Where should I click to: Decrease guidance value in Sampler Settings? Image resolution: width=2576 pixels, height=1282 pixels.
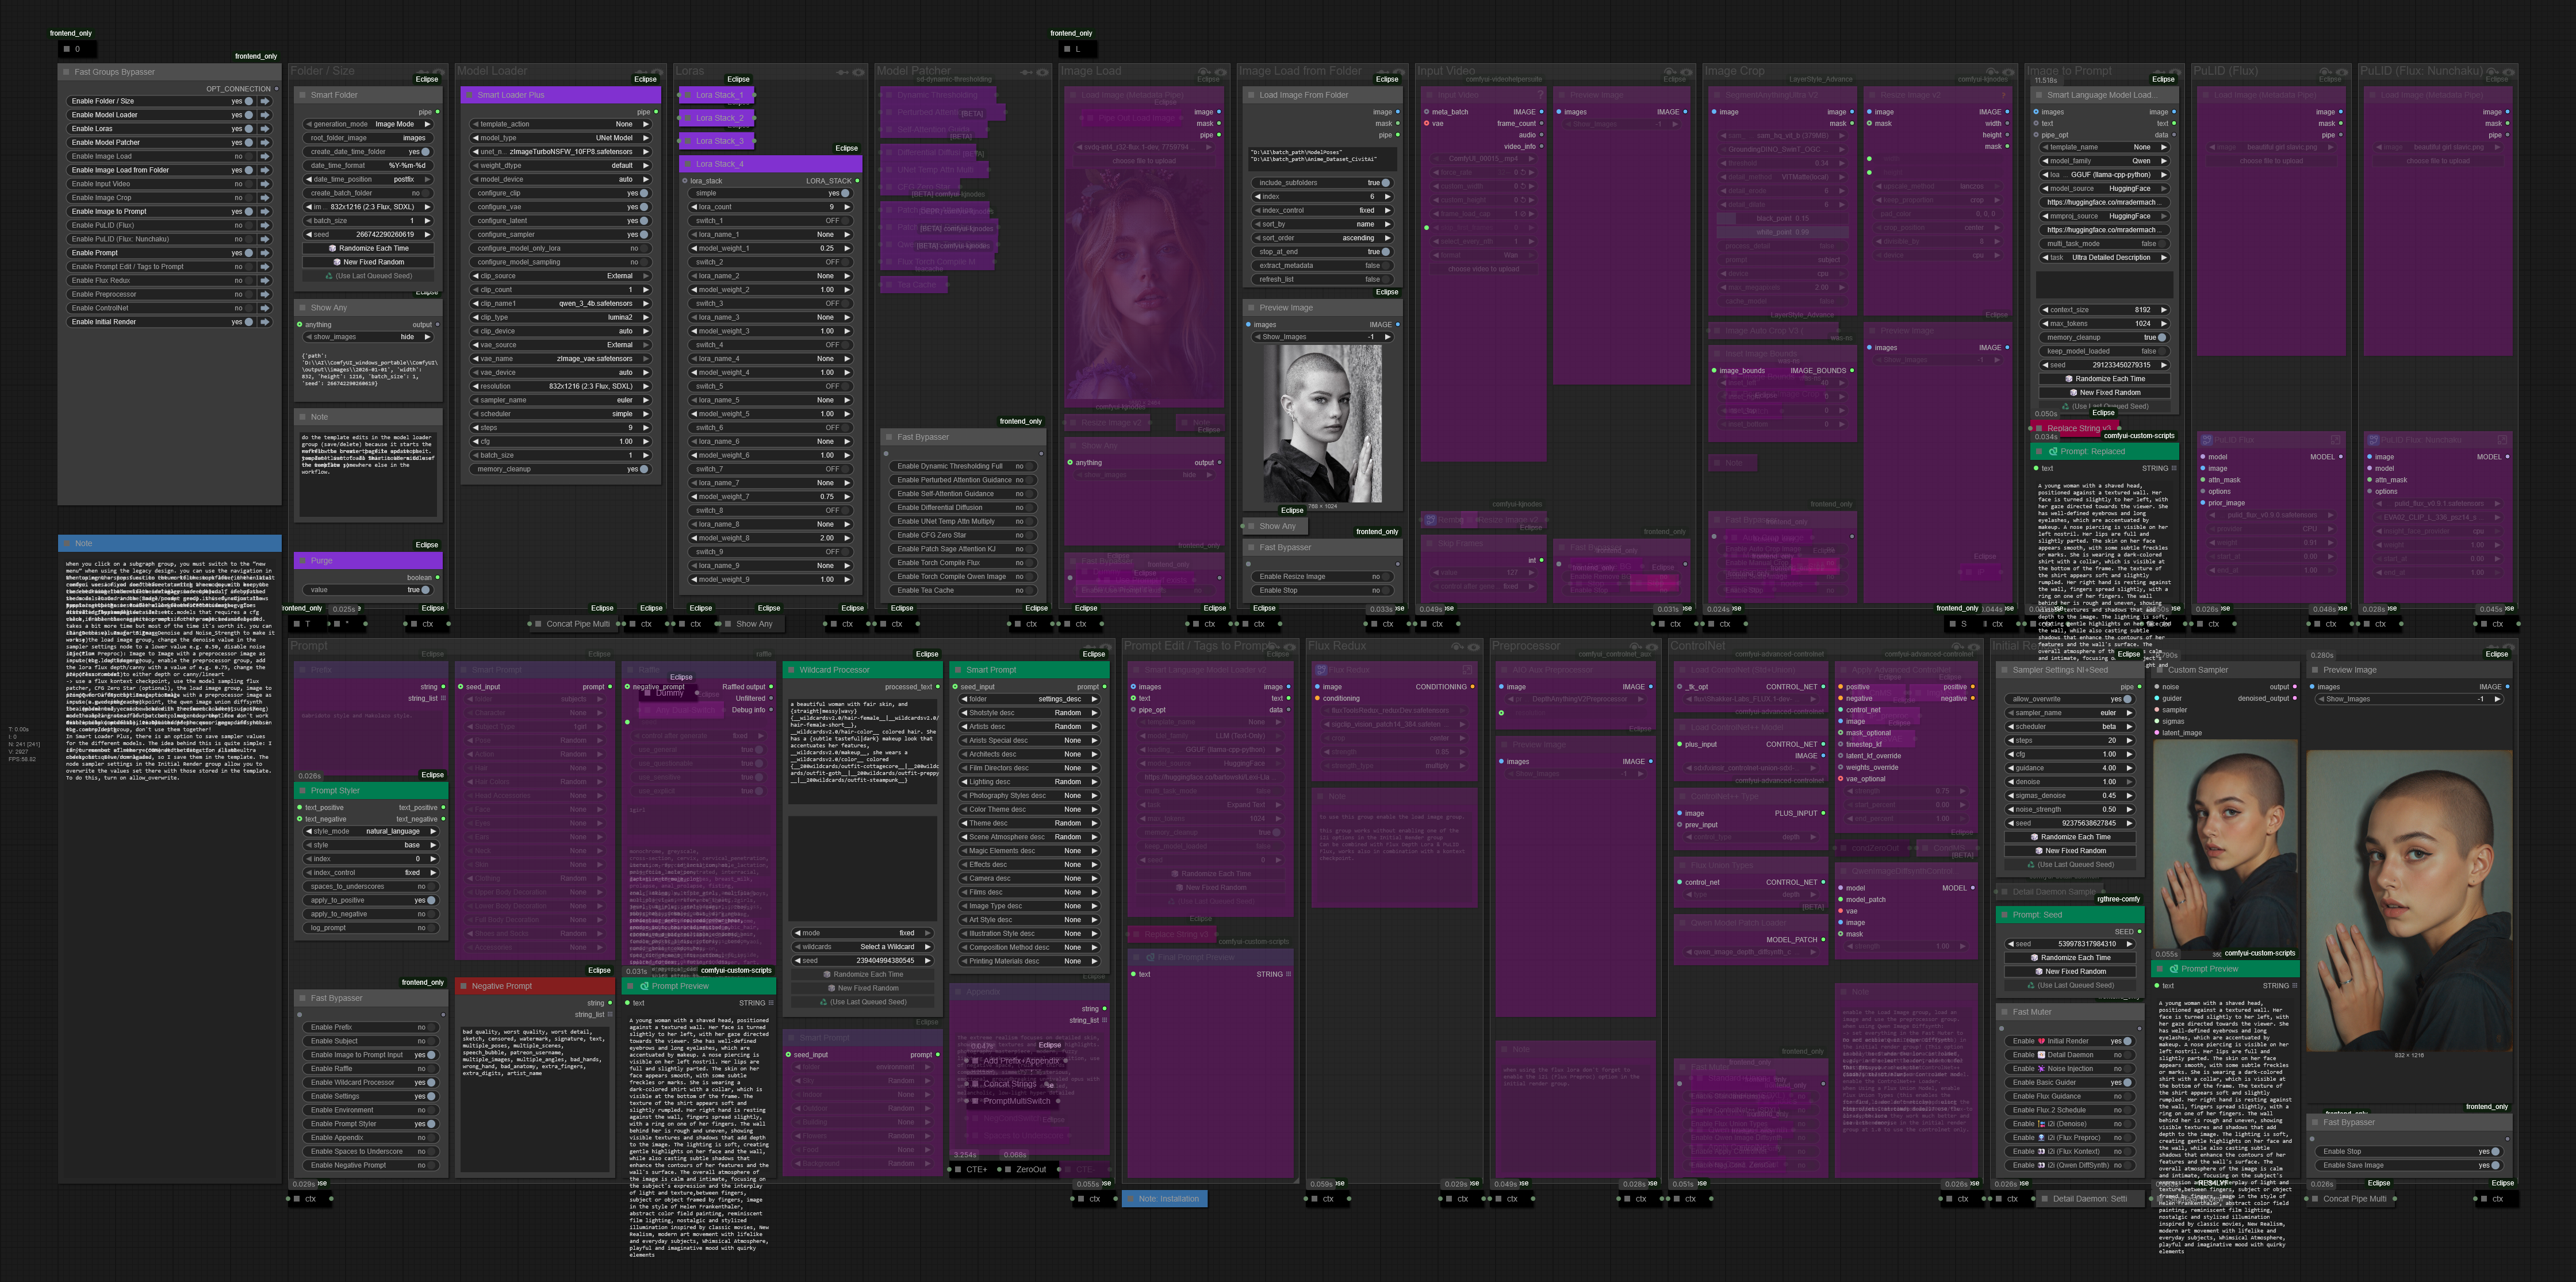tap(2011, 768)
